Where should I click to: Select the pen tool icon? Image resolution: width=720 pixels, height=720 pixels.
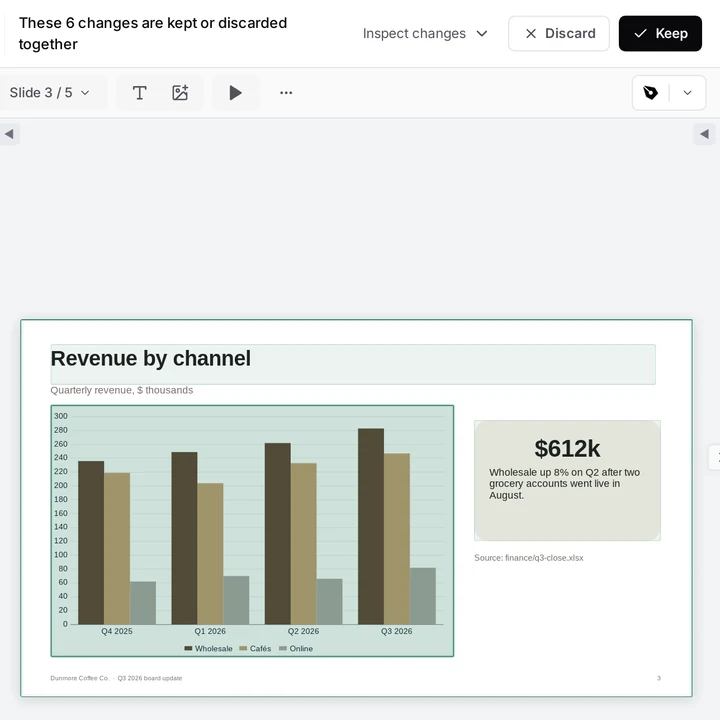650,93
